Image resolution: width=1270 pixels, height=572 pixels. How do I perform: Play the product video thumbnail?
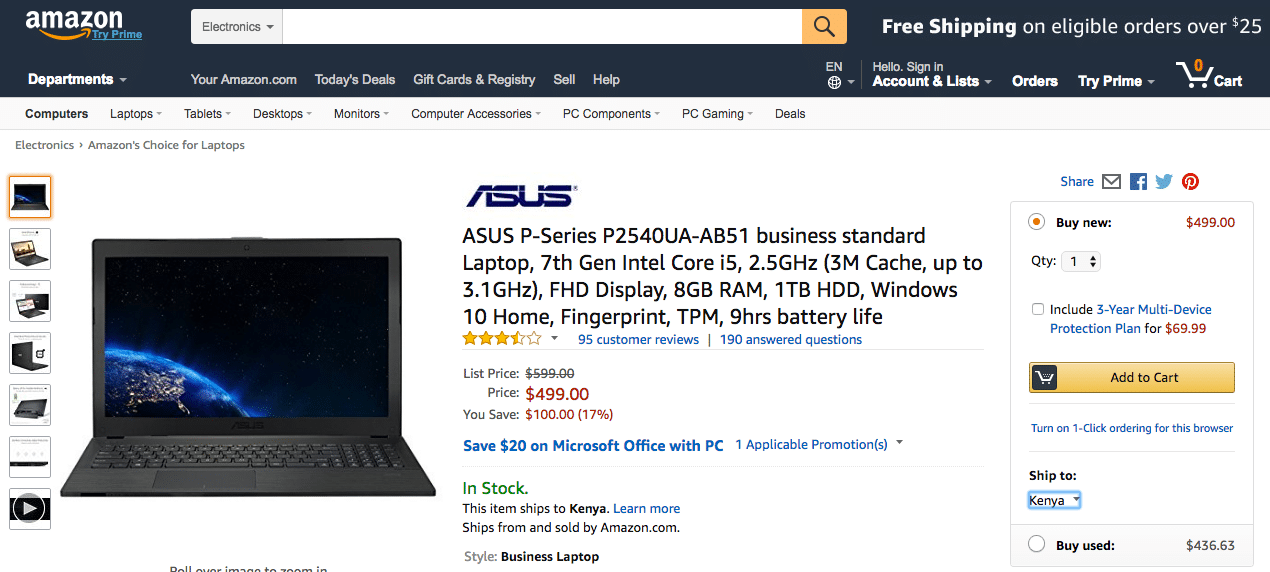click(30, 508)
